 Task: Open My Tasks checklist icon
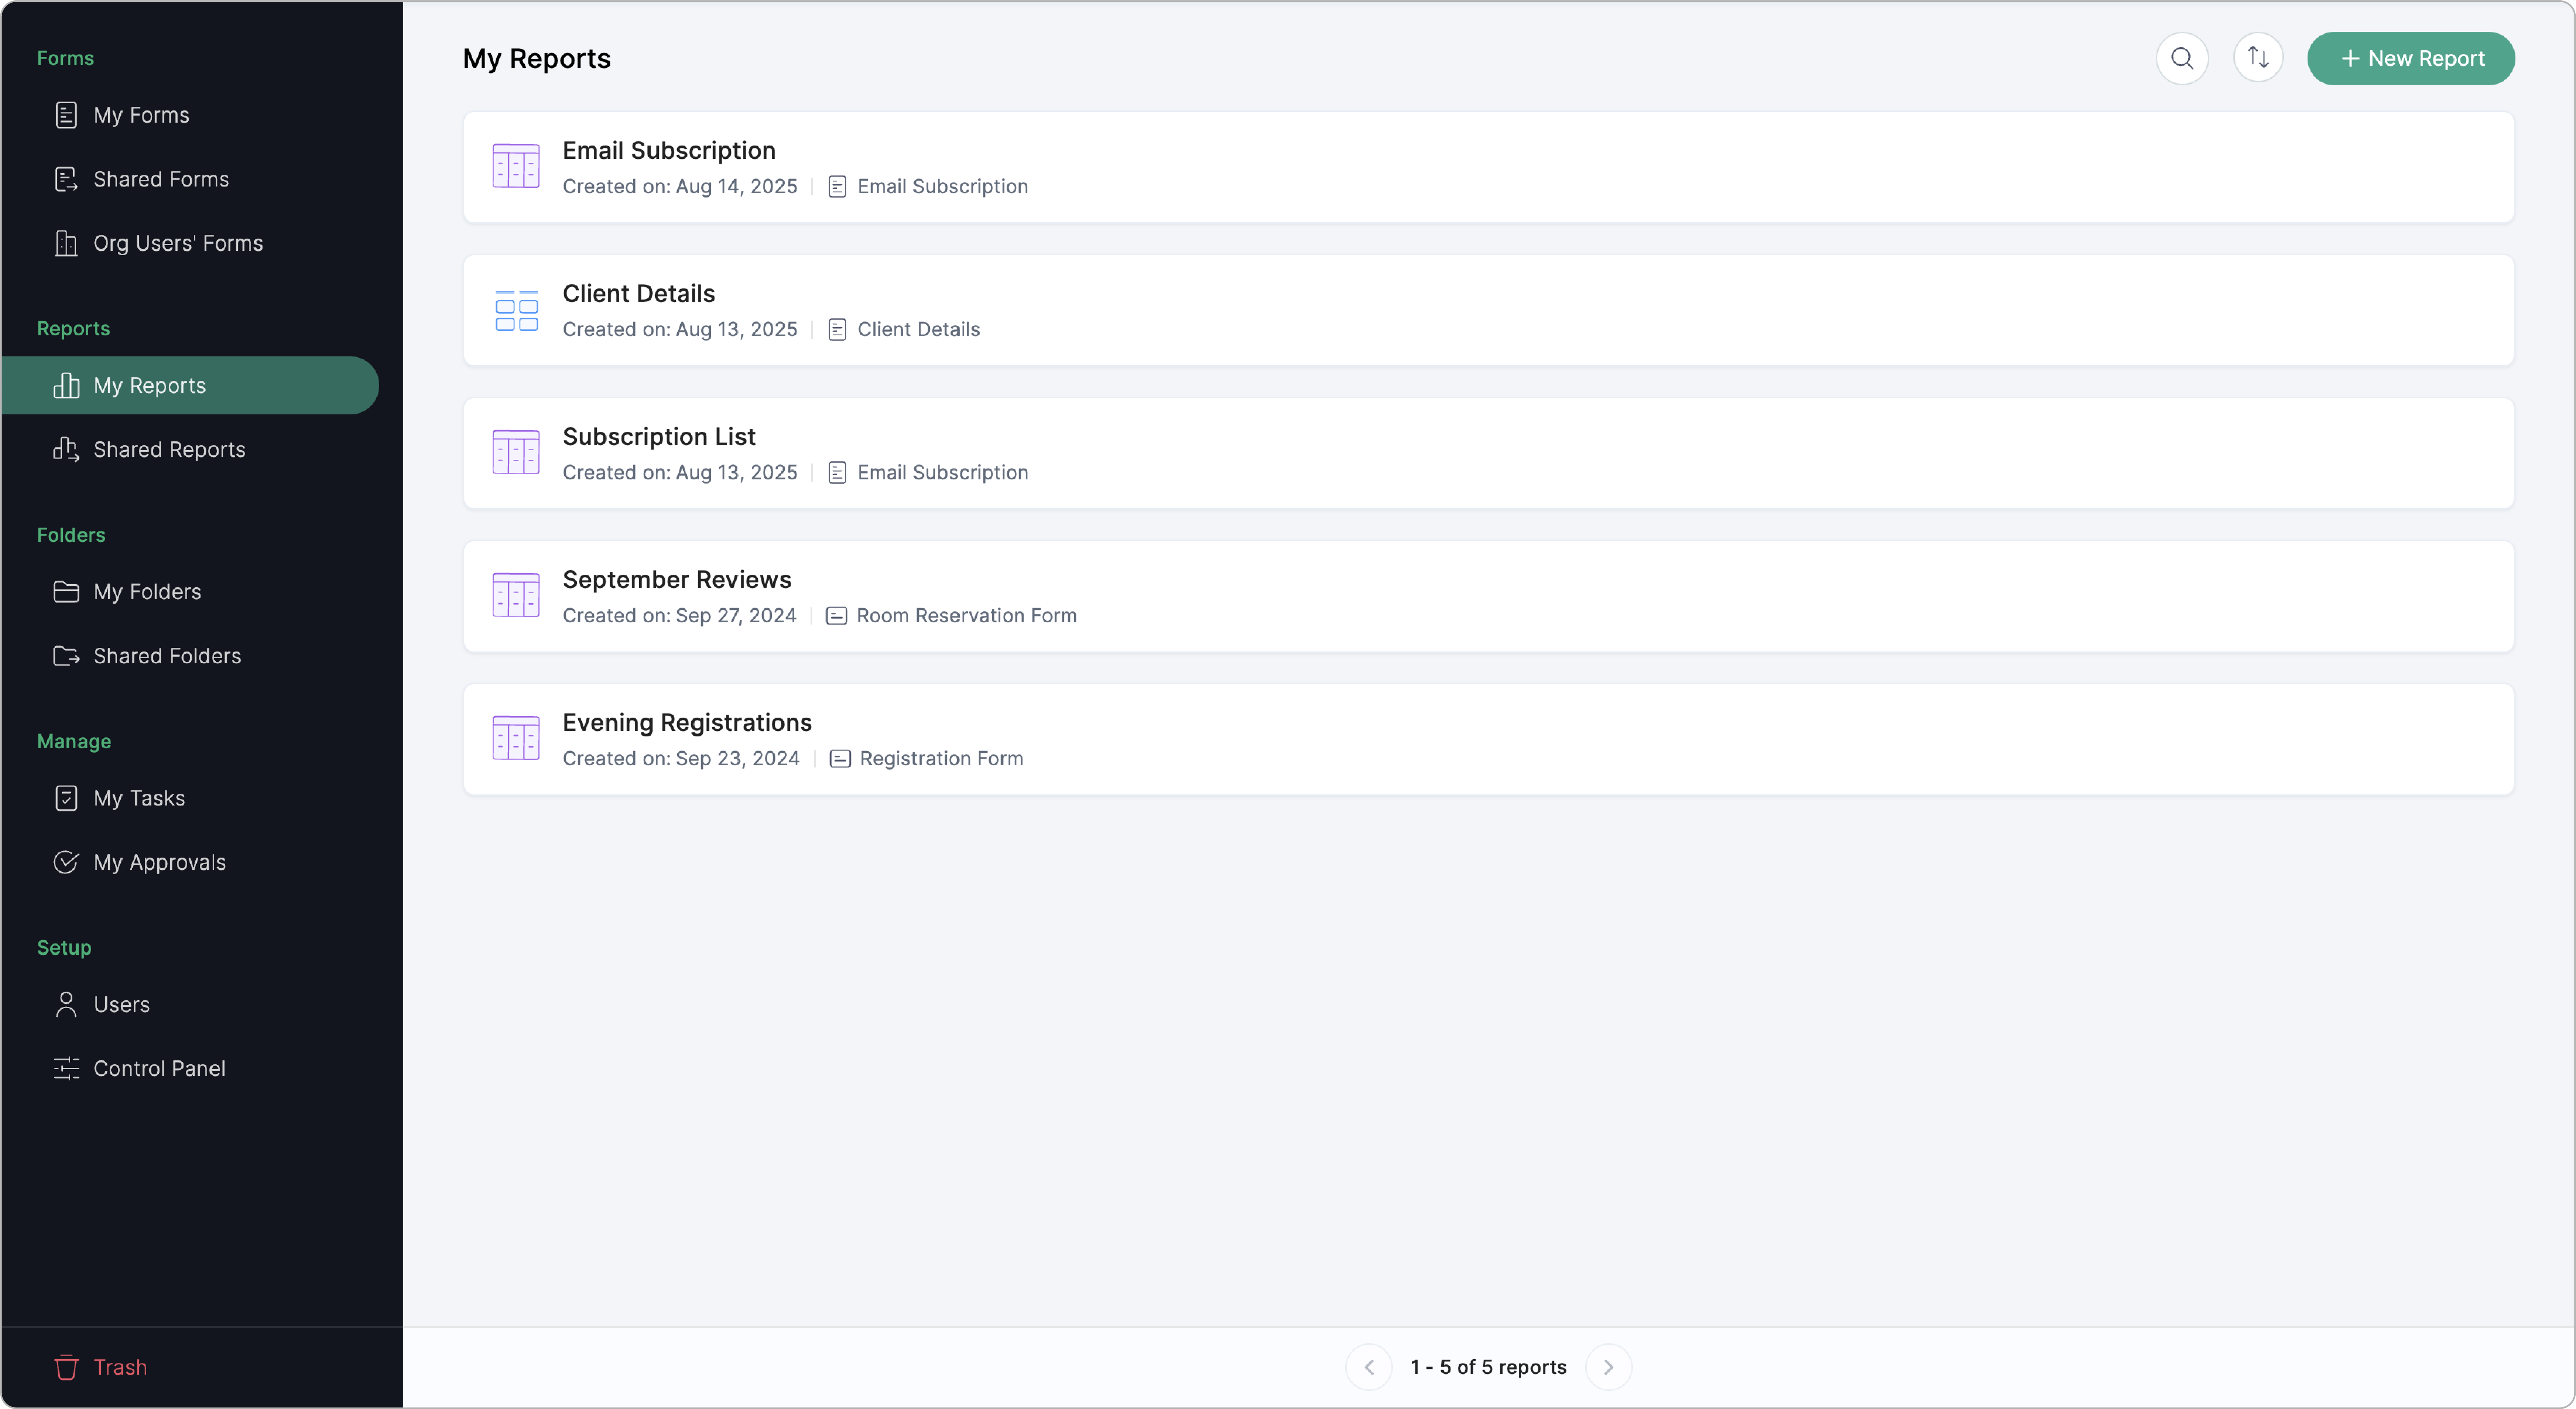pos(66,798)
